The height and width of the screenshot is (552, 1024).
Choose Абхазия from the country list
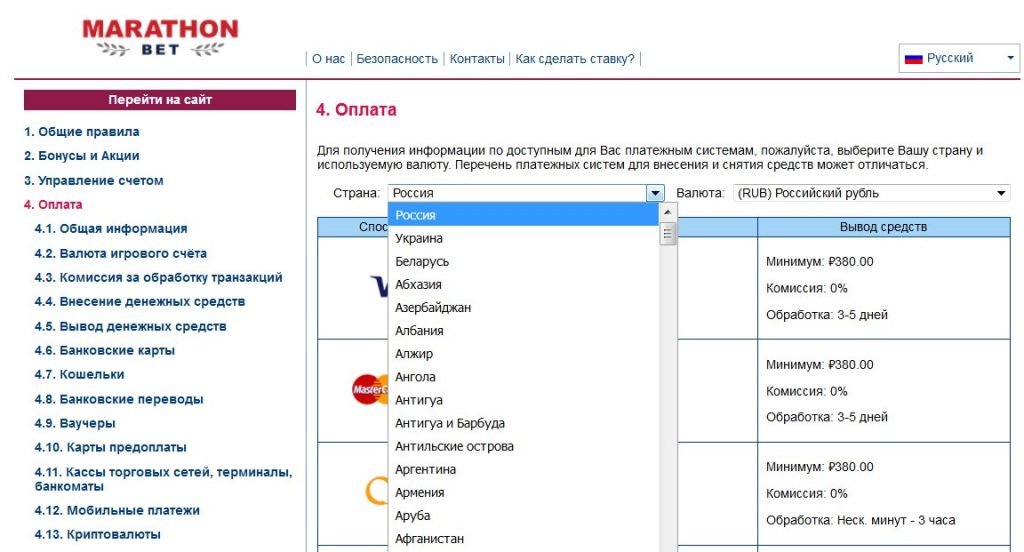(x=523, y=284)
